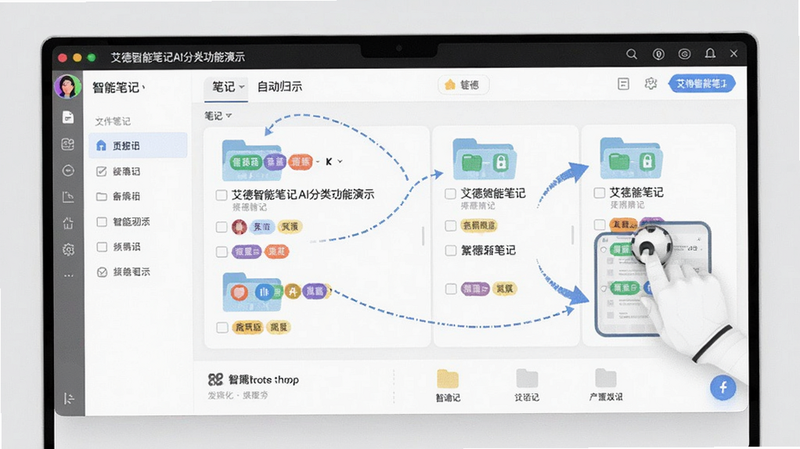Open the preview thumbnail in the rightmost card
The image size is (800, 449).
click(x=653, y=279)
